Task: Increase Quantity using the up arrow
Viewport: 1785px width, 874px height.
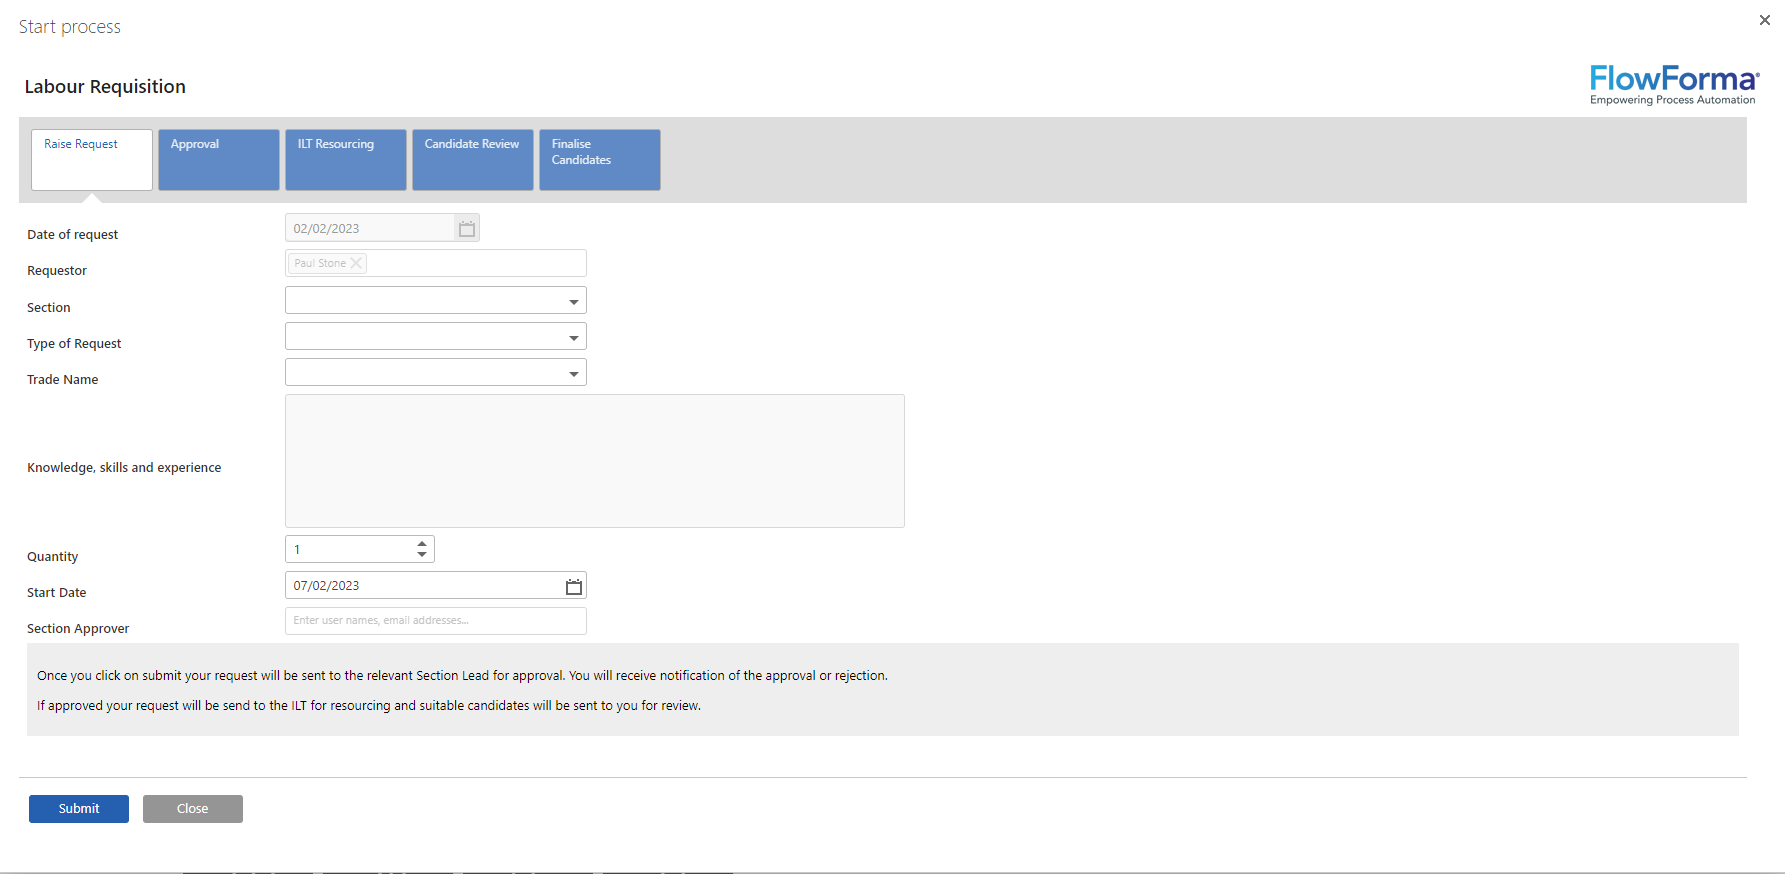Action: tap(422, 543)
